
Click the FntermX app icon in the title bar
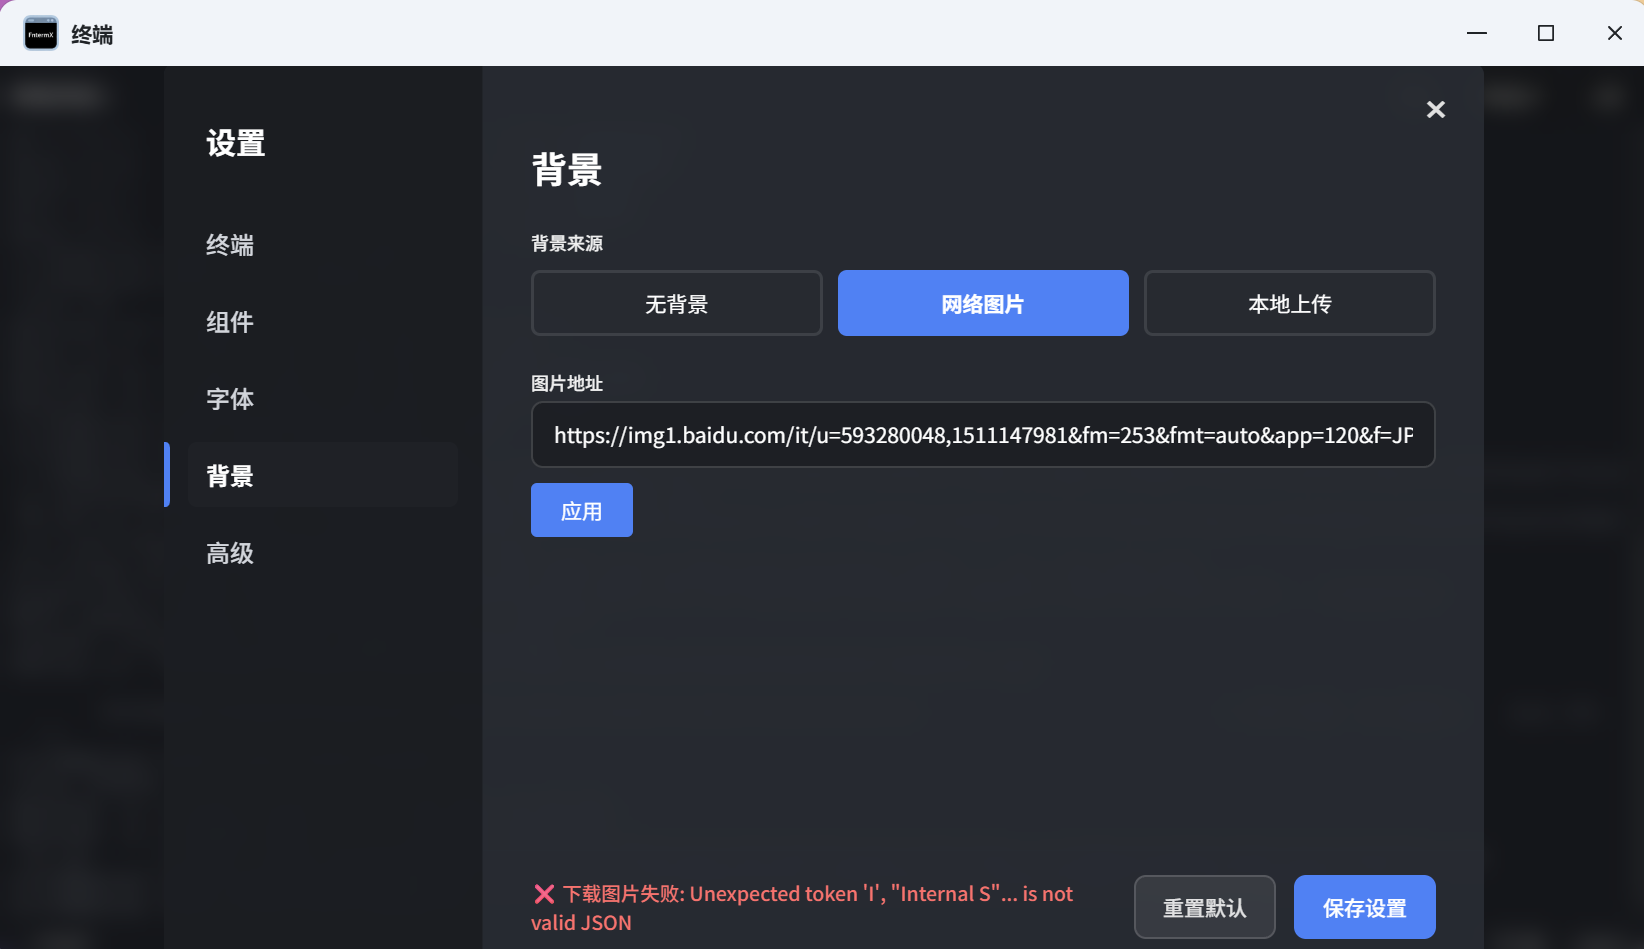40,32
